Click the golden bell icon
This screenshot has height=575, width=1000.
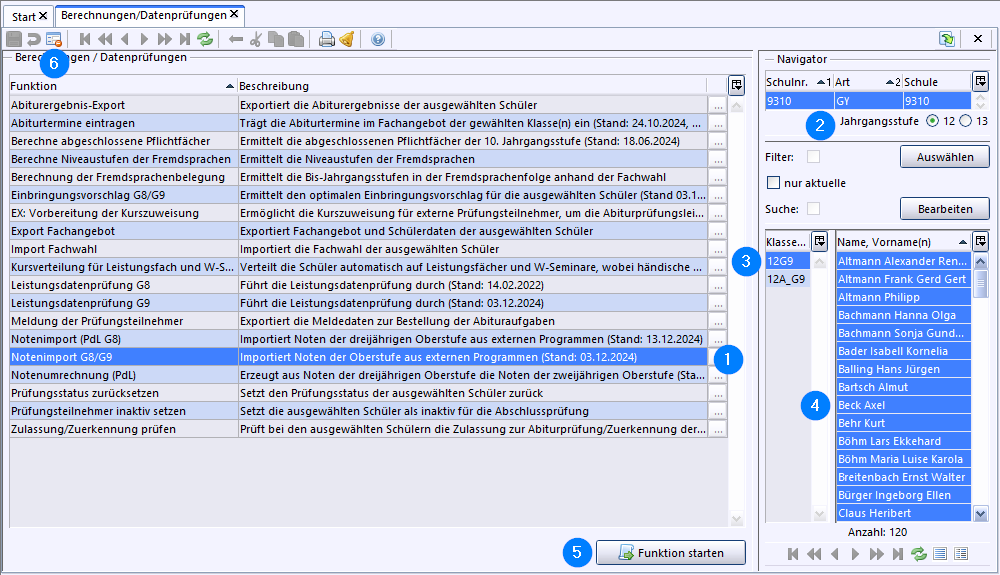coord(346,40)
